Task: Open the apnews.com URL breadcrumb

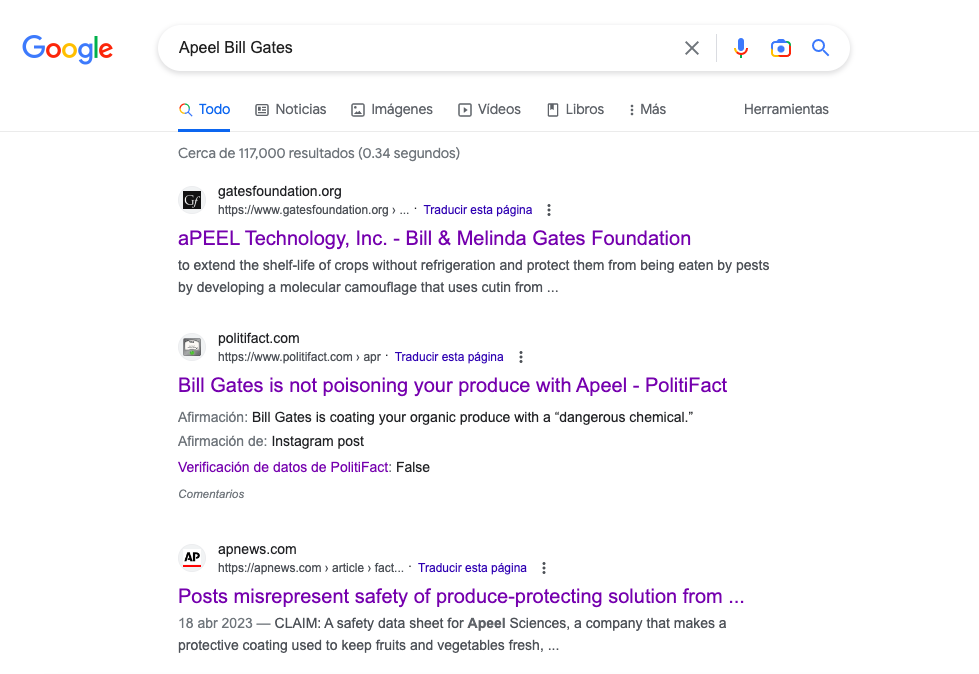Action: [310, 568]
